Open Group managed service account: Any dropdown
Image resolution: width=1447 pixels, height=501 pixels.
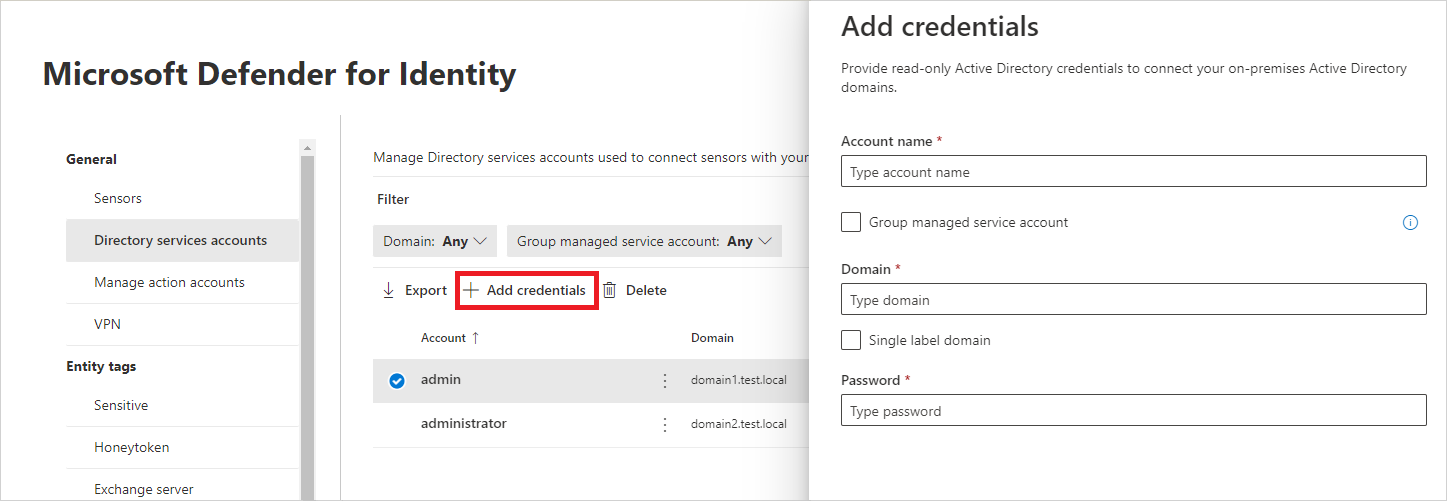(645, 241)
